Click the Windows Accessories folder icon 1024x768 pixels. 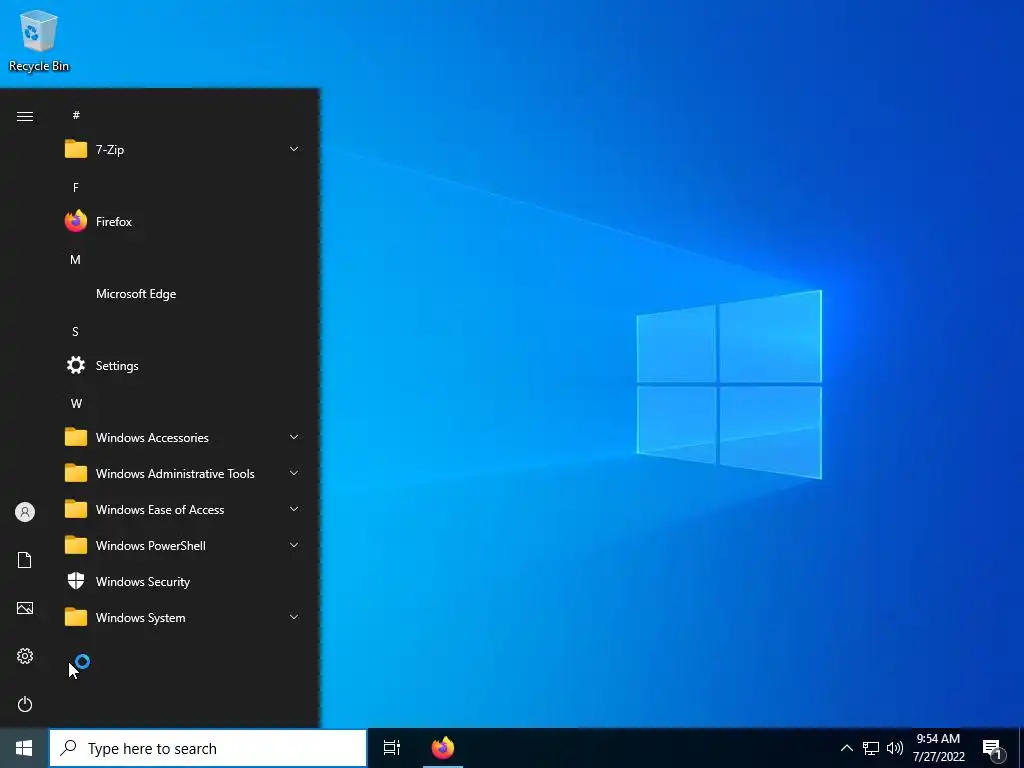[76, 437]
